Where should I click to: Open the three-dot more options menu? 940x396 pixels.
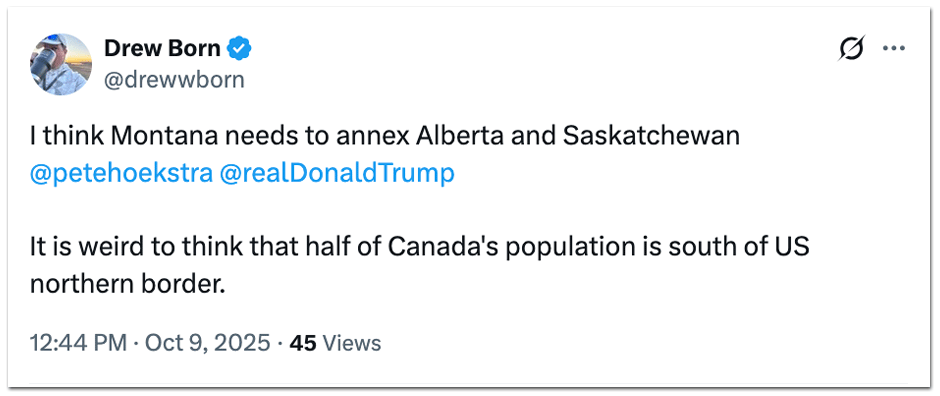tap(894, 49)
